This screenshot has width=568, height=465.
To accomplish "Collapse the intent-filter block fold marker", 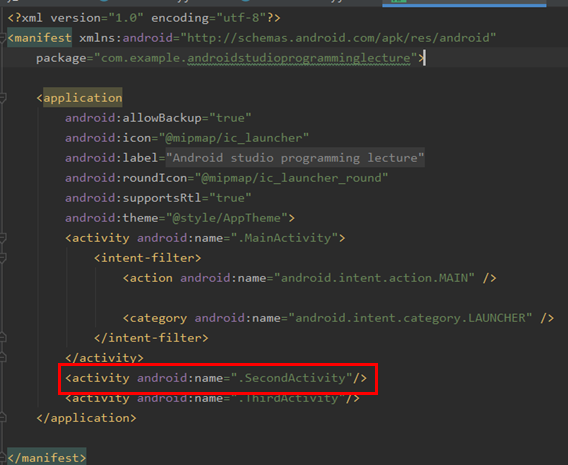I will coord(3,258).
